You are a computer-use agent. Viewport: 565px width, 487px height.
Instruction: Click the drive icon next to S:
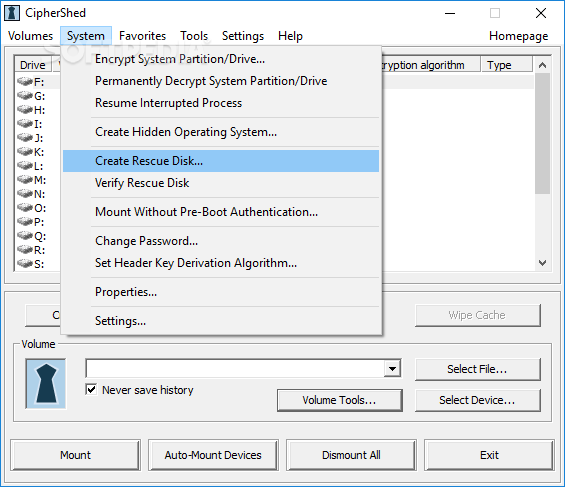pos(25,264)
